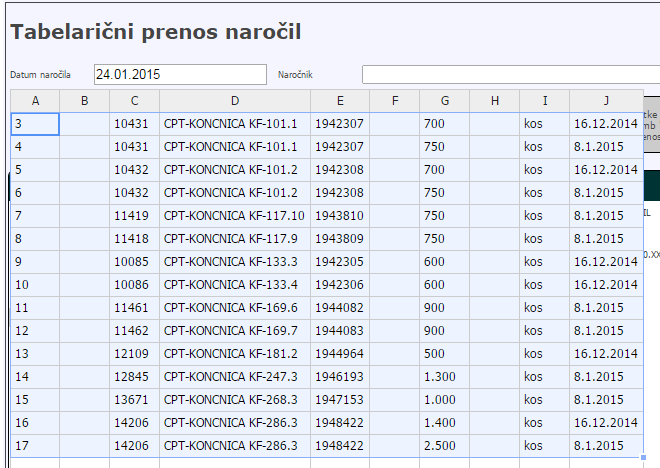Select column B header

point(85,100)
